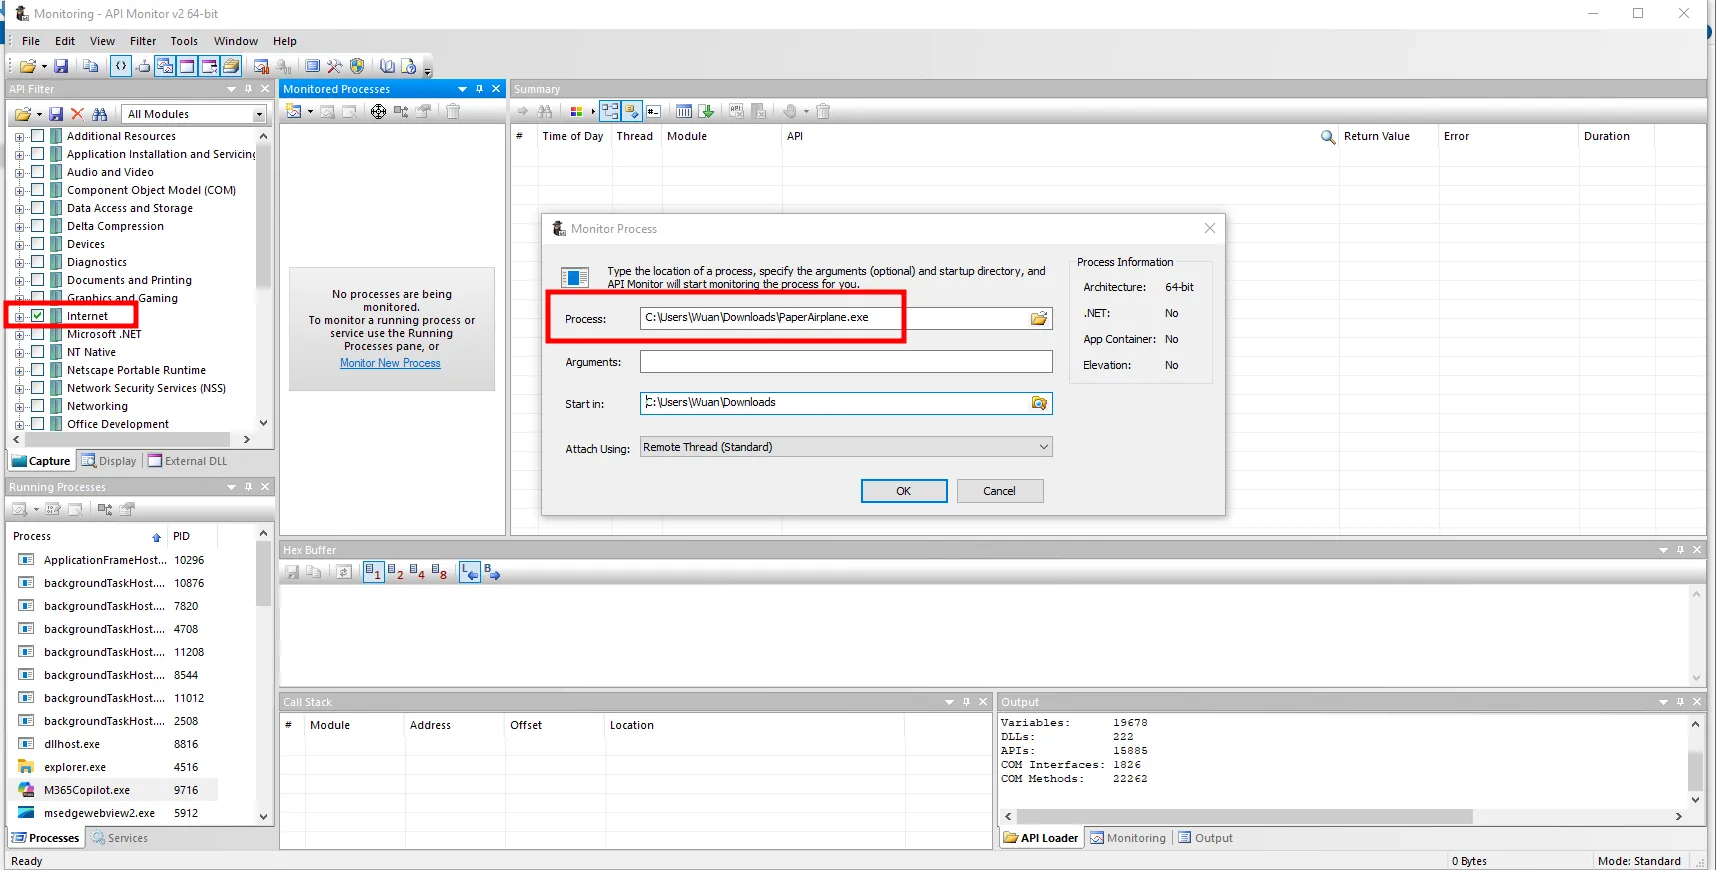Click the Monitor New Process link
Screen dimensions: 1716x870
point(390,363)
